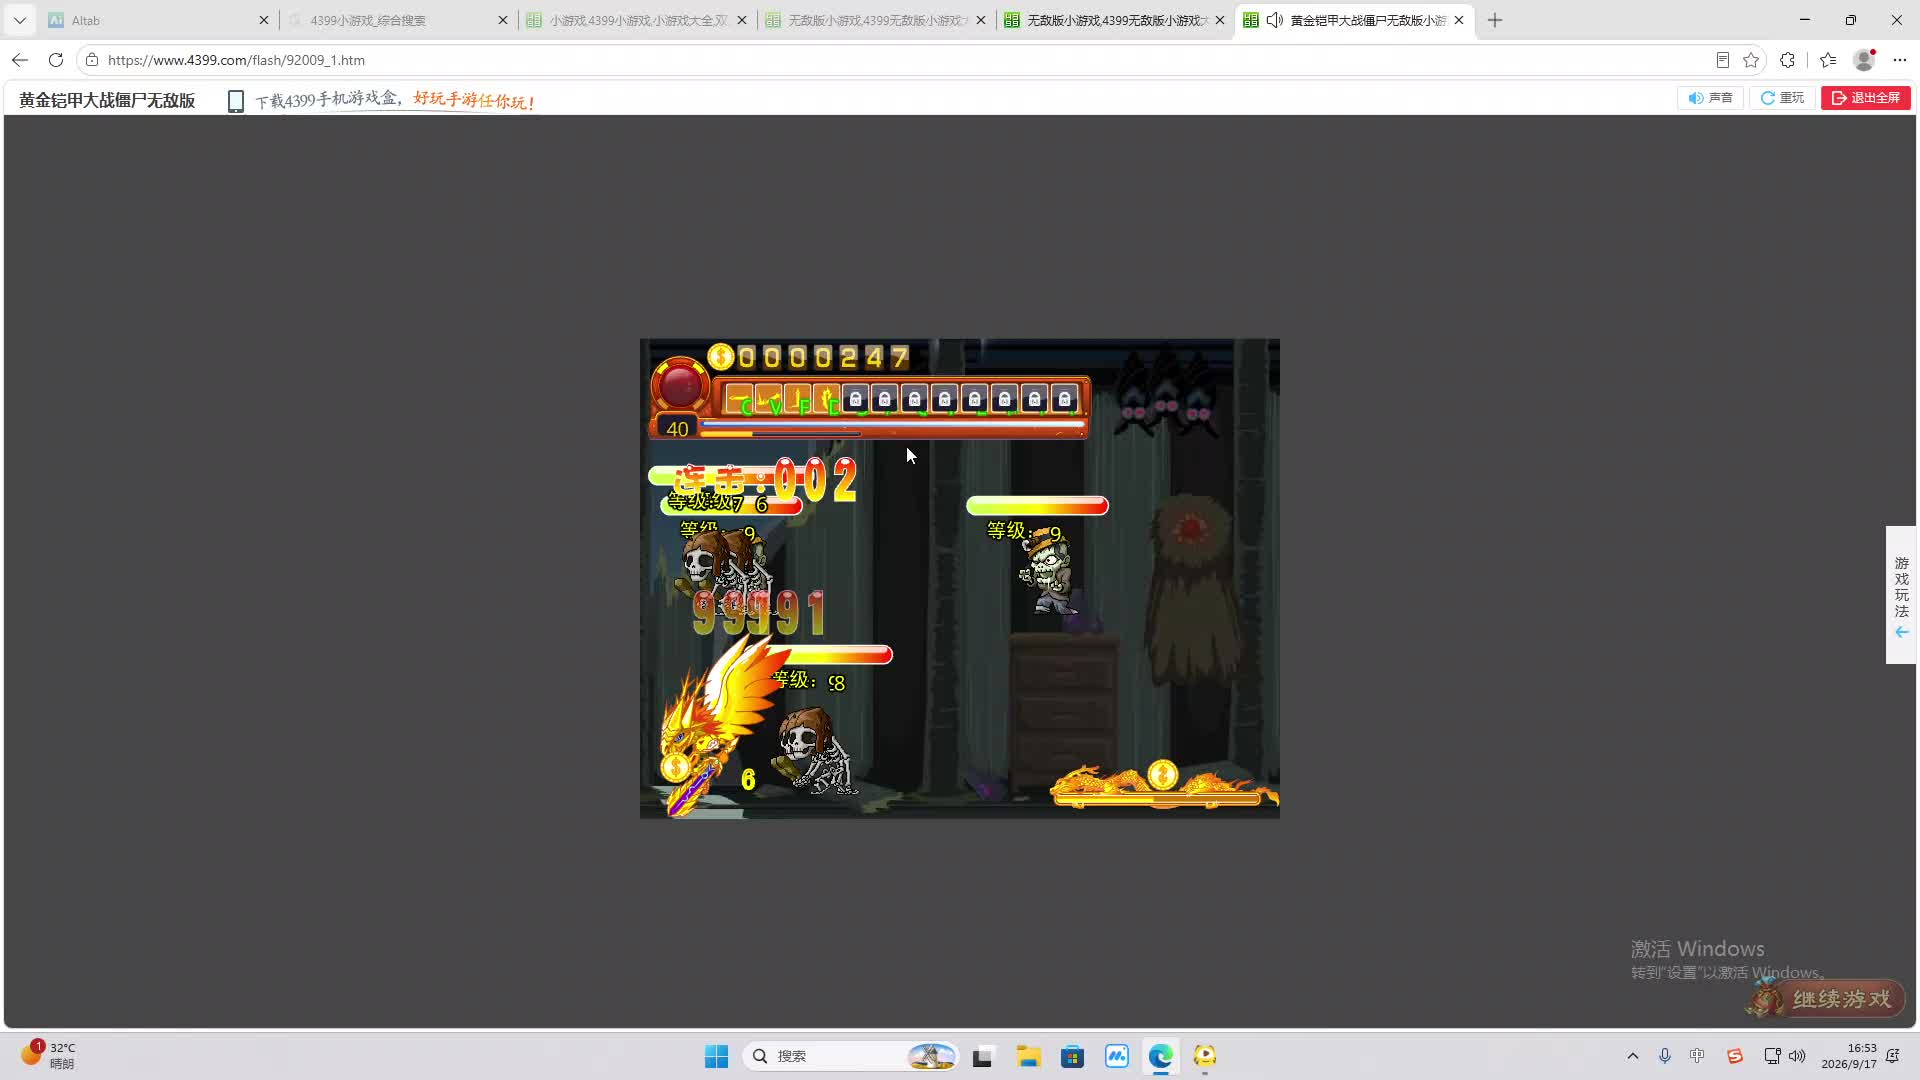This screenshot has height=1080, width=1920.
Task: Show hidden system tray icons
Action: point(1633,1056)
